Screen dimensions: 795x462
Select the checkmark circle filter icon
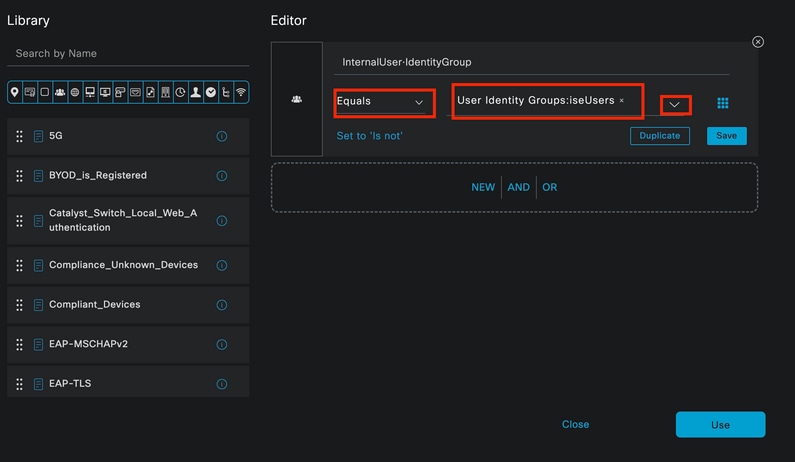211,92
